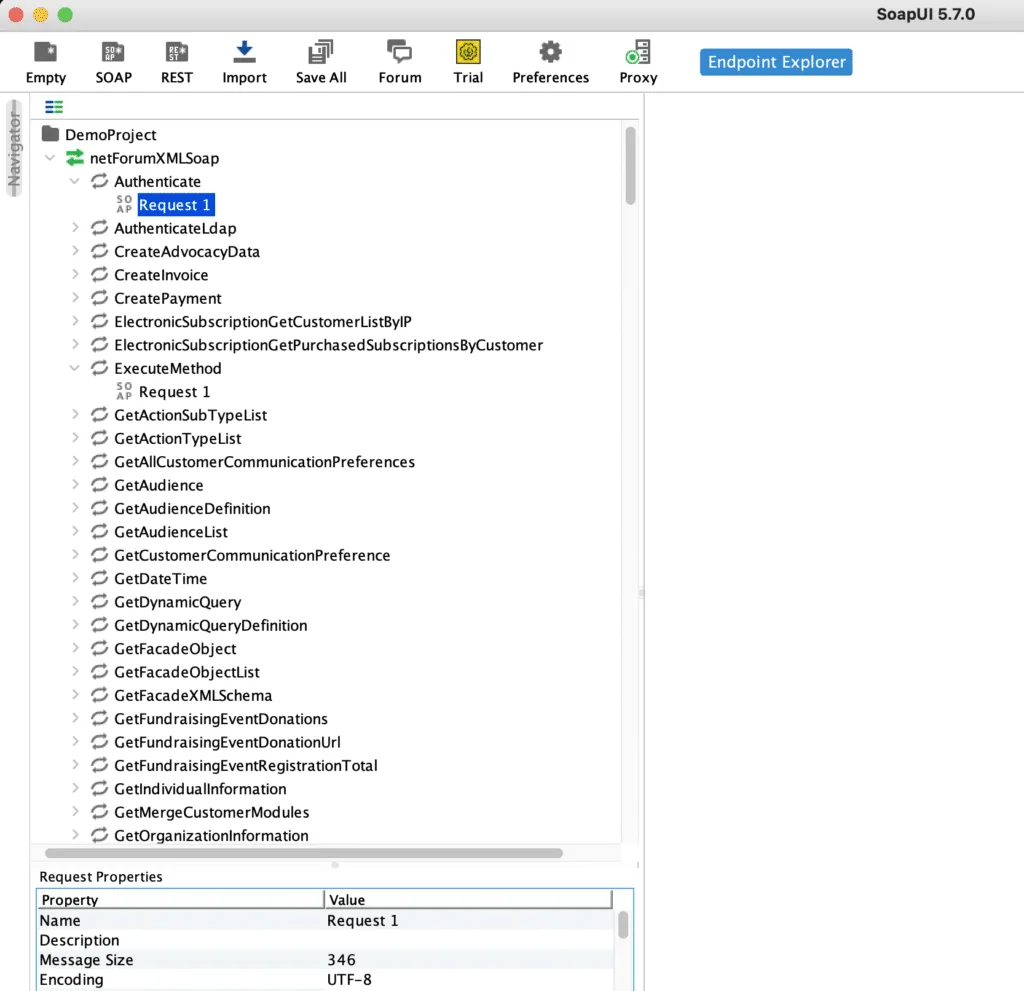Image resolution: width=1024 pixels, height=991 pixels.
Task: Collapse the Authenticate operation
Action: [75, 181]
